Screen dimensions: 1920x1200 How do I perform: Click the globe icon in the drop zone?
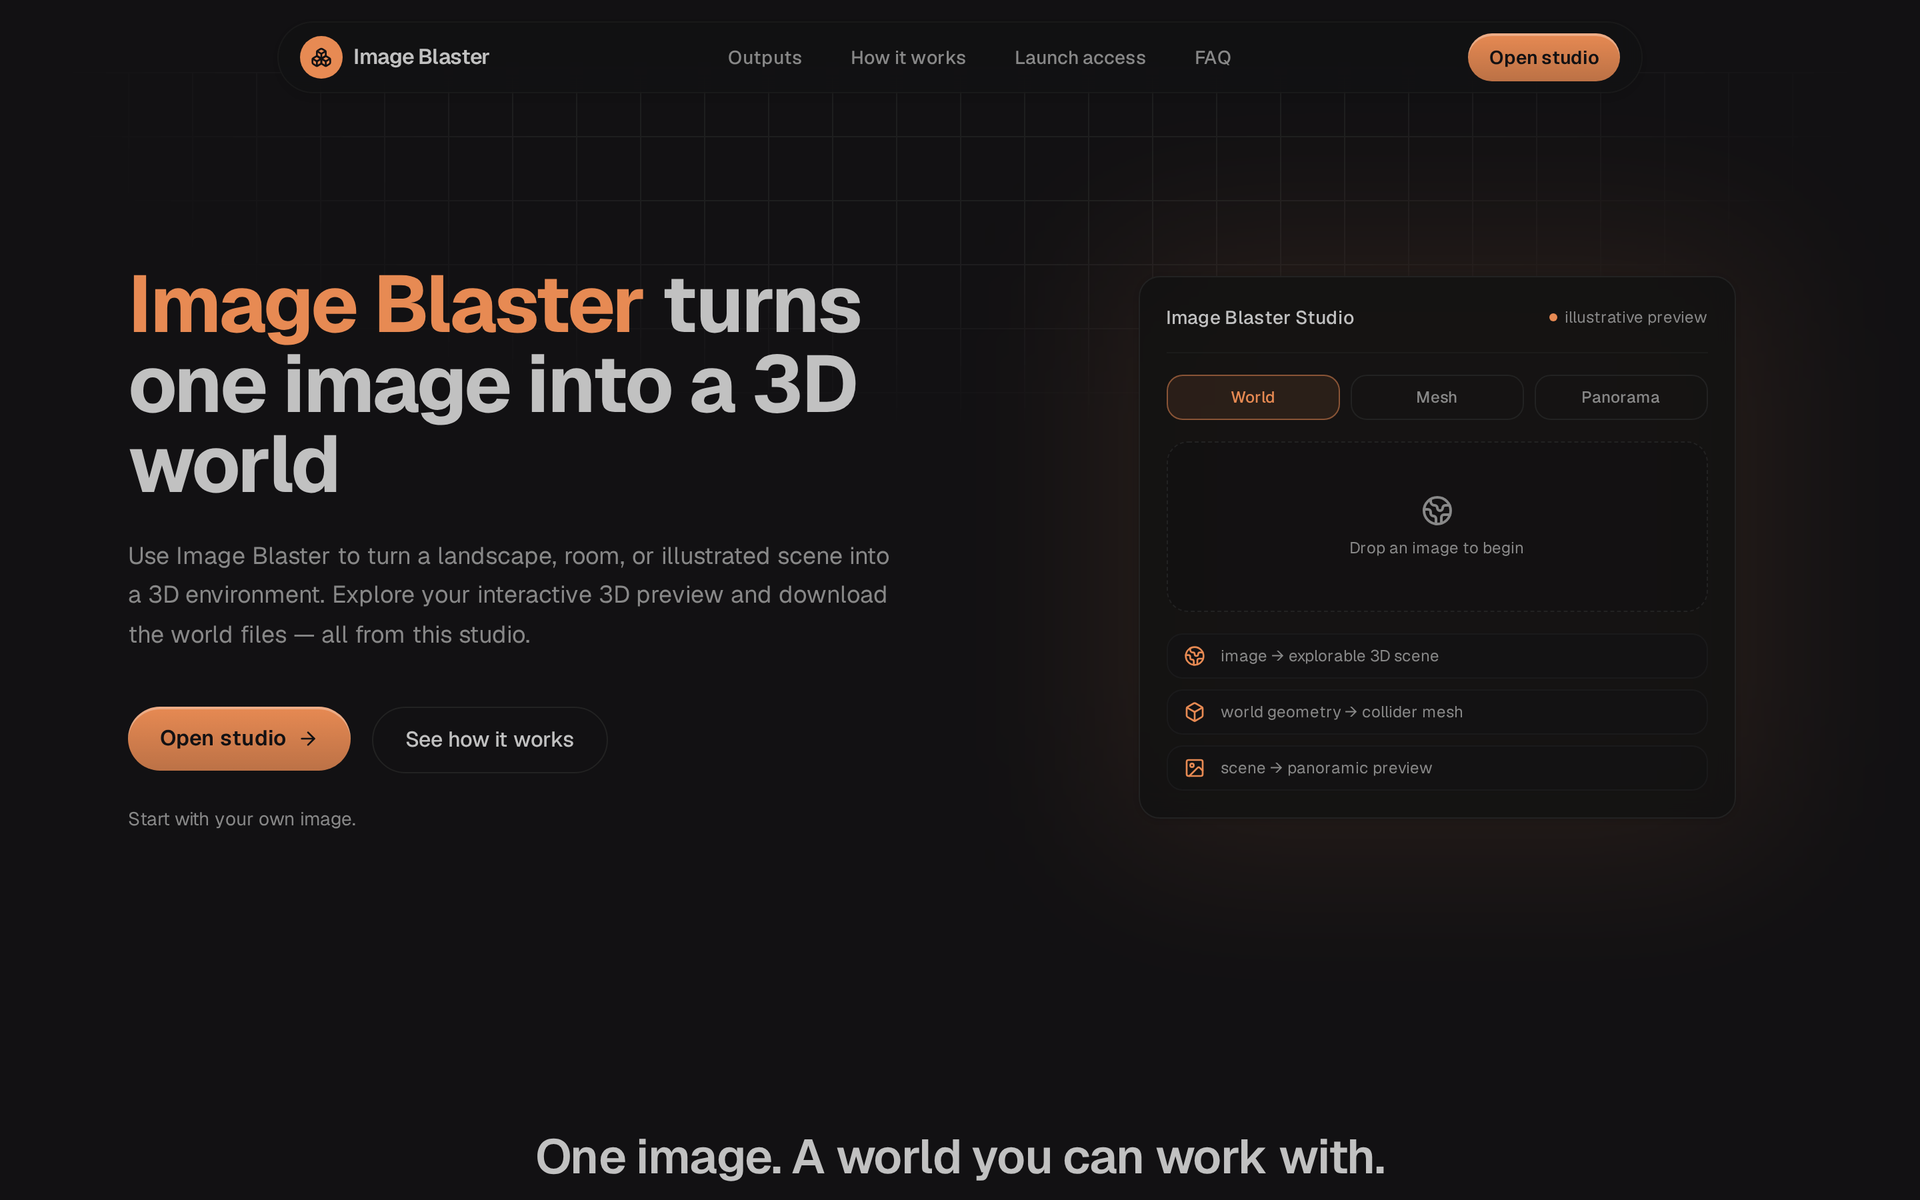coord(1437,511)
